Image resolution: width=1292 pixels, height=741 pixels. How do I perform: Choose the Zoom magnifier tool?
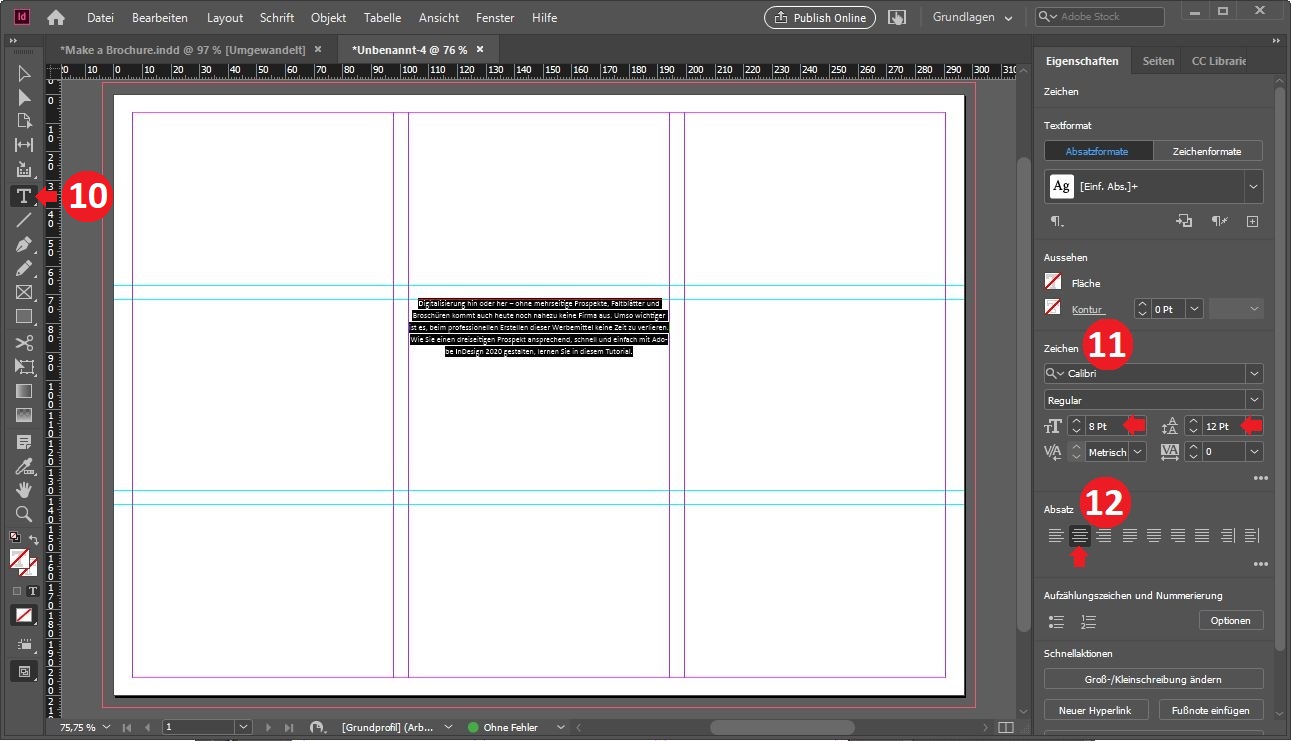point(24,514)
